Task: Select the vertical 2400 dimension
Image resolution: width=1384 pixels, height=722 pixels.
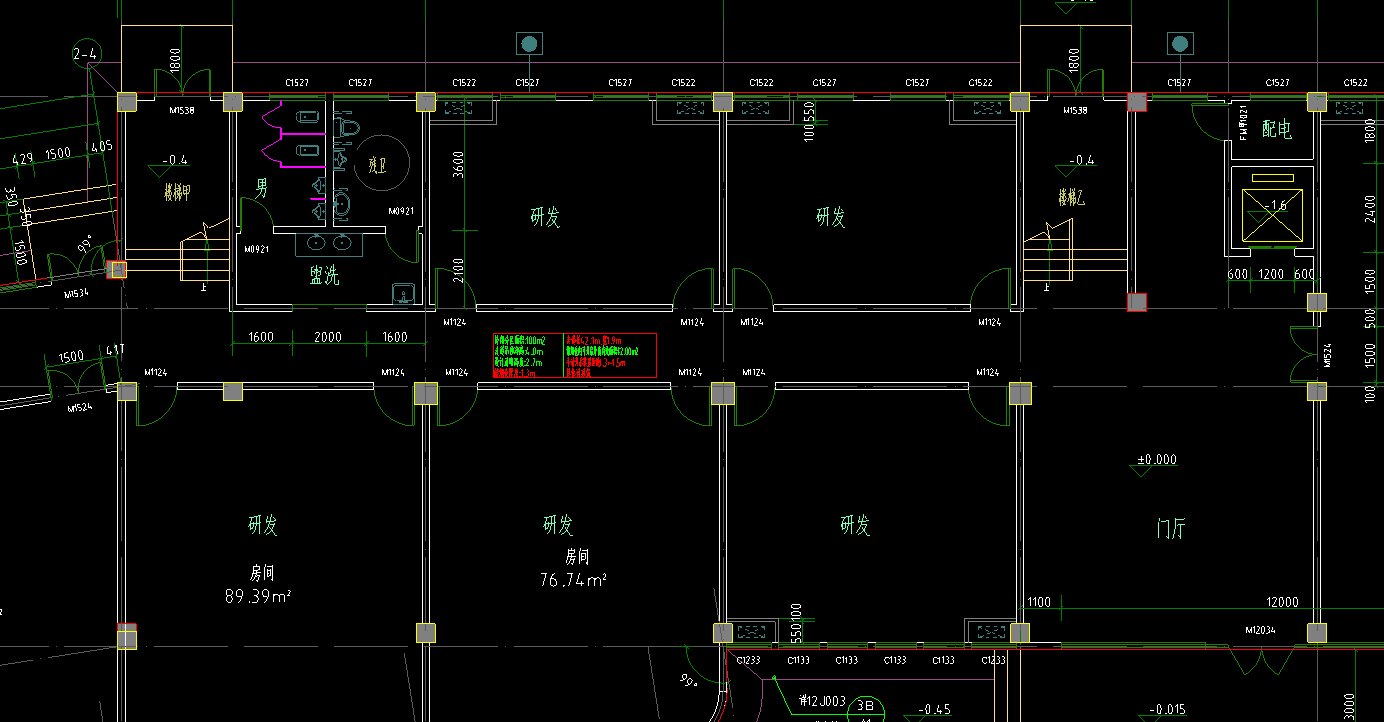Action: (x=1370, y=209)
